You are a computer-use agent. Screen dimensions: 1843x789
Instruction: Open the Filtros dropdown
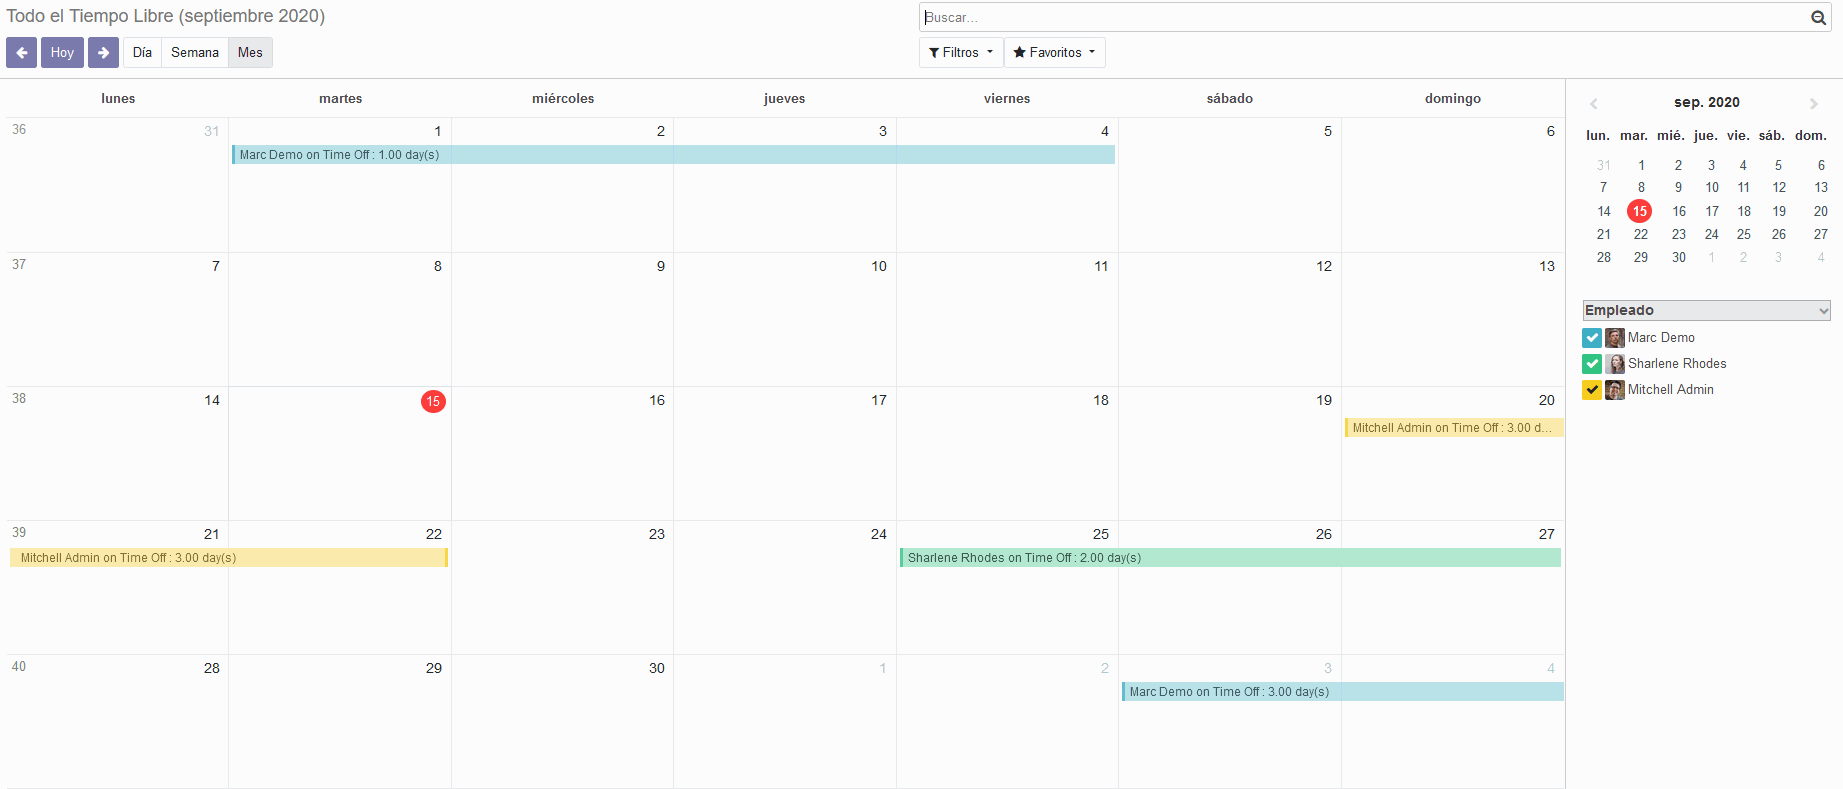[960, 53]
